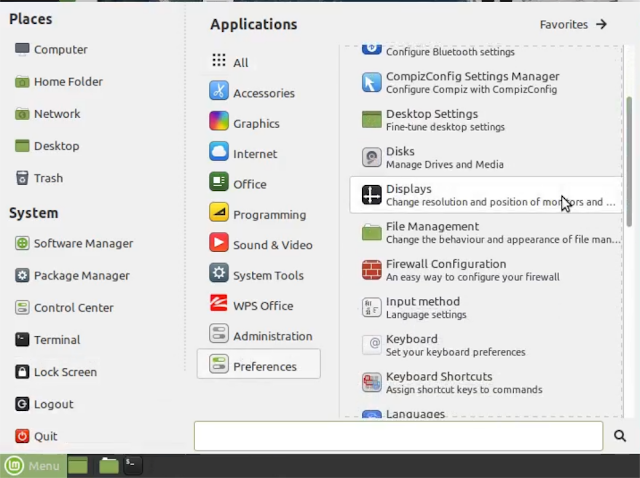This screenshot has width=640, height=478.
Task: Select the Sound & Video icon
Action: click(x=219, y=242)
